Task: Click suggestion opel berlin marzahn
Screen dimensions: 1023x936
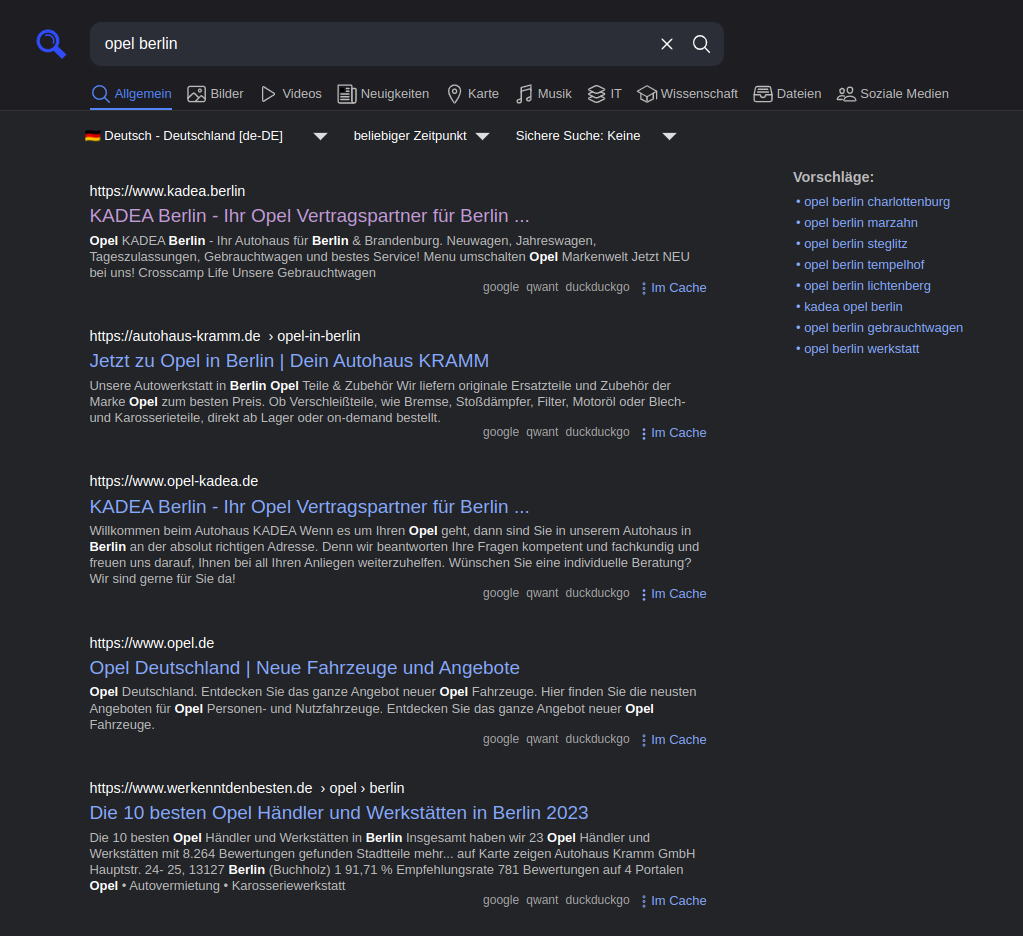Action: (861, 223)
